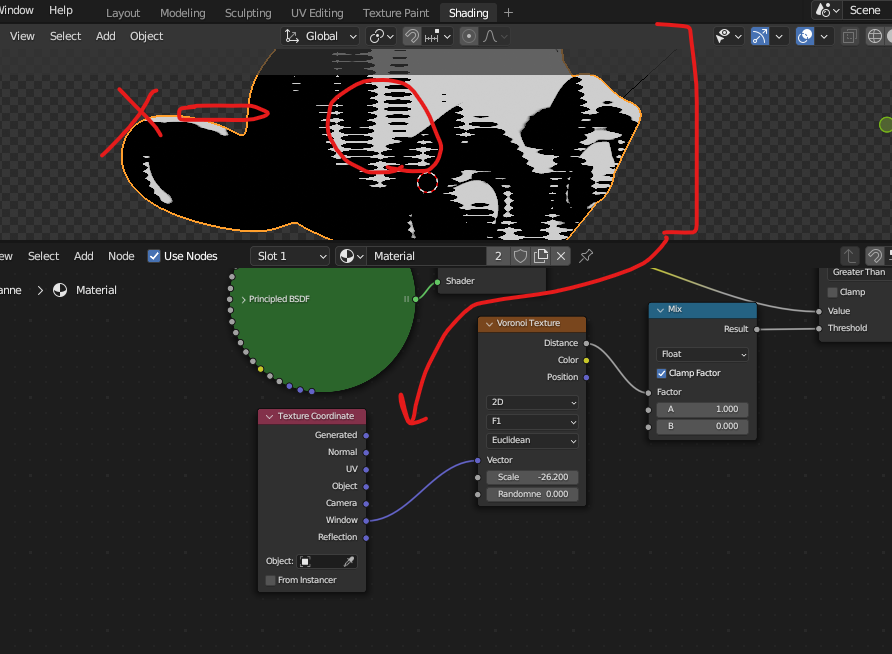
Task: Switch to the Texture Paint workspace tab
Action: pyautogui.click(x=396, y=13)
